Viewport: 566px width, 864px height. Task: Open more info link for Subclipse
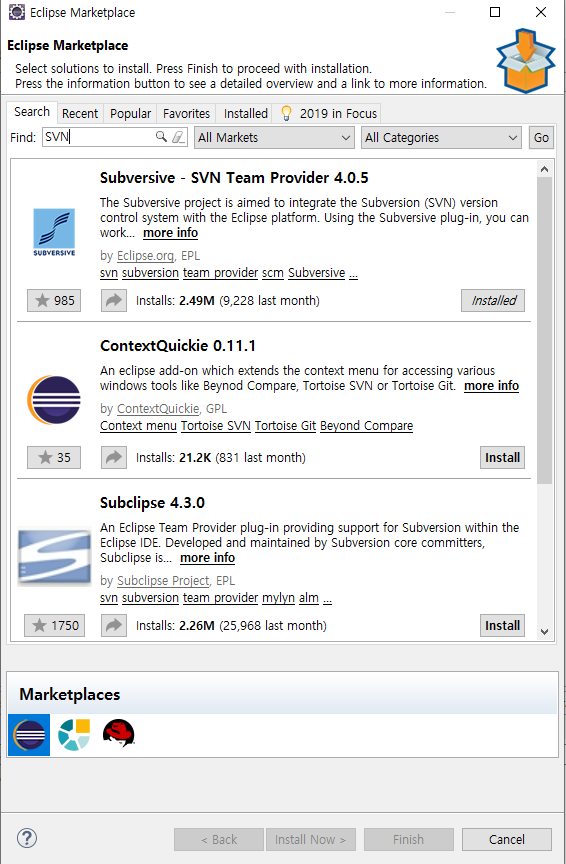point(207,558)
